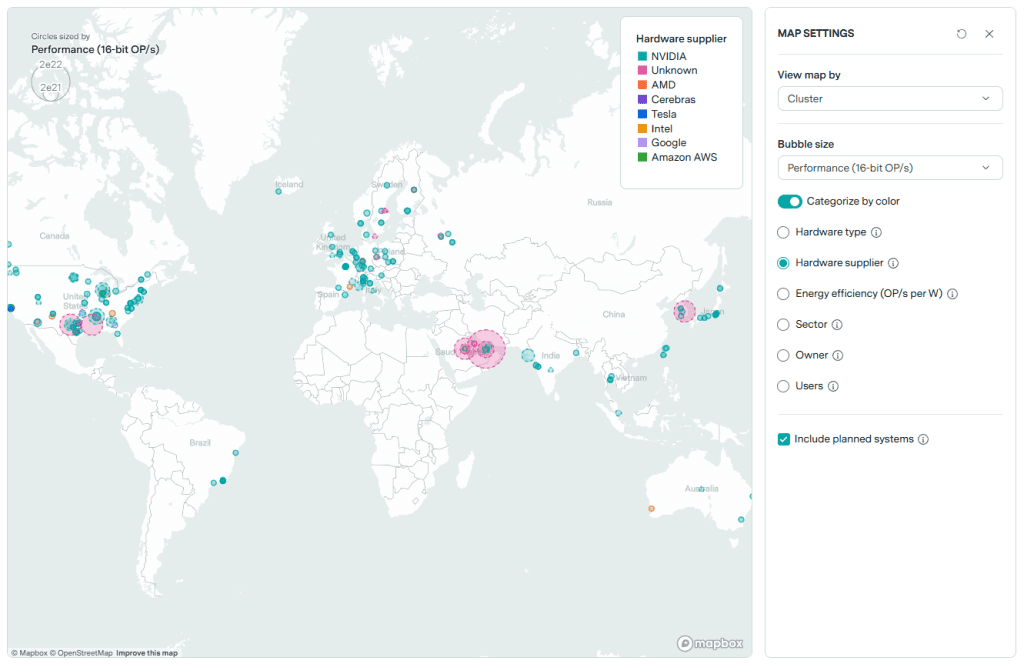Click the info icon beside Energy efficiency
The image size is (1024, 664).
pos(952,294)
